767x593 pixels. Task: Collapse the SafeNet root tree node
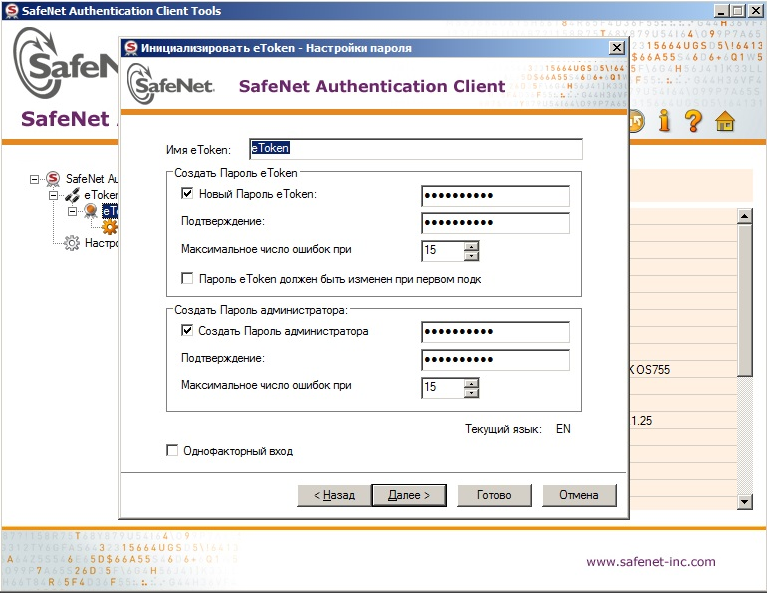(34, 179)
